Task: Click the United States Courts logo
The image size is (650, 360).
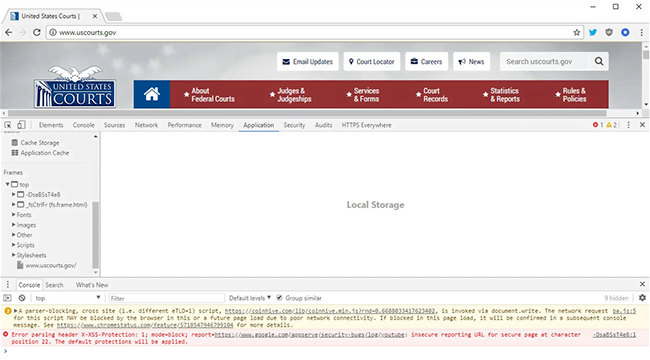Action: [x=75, y=86]
